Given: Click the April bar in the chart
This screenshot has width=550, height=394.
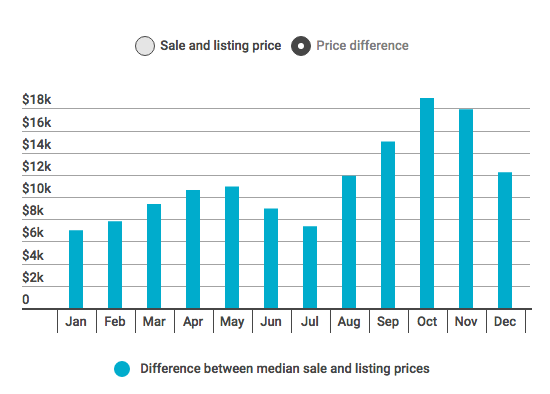Looking at the screenshot, I should coord(193,249).
